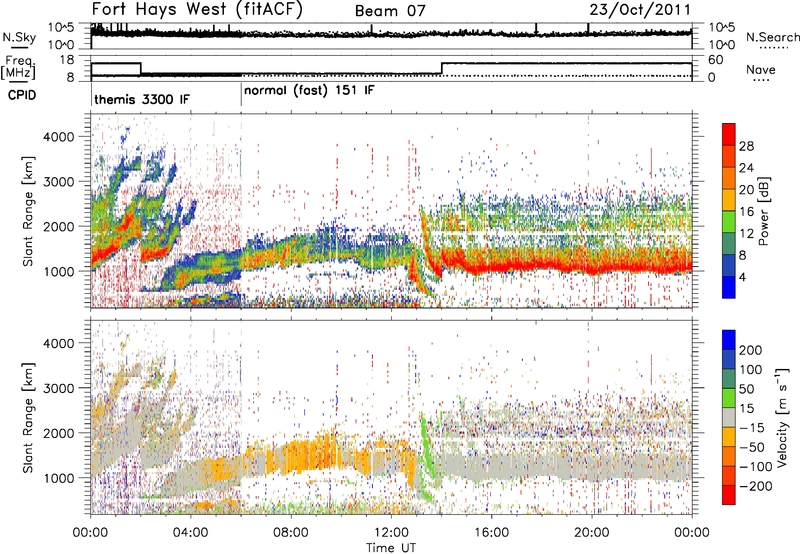
Task: Pick the Power colorbar segment between 8 and 12
Action: (x=729, y=243)
